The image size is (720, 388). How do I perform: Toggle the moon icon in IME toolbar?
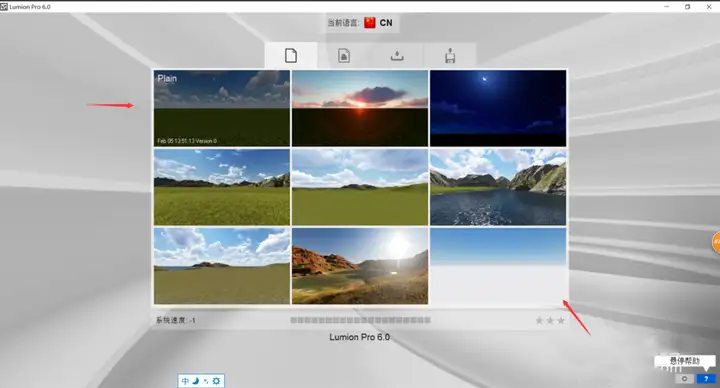point(196,381)
